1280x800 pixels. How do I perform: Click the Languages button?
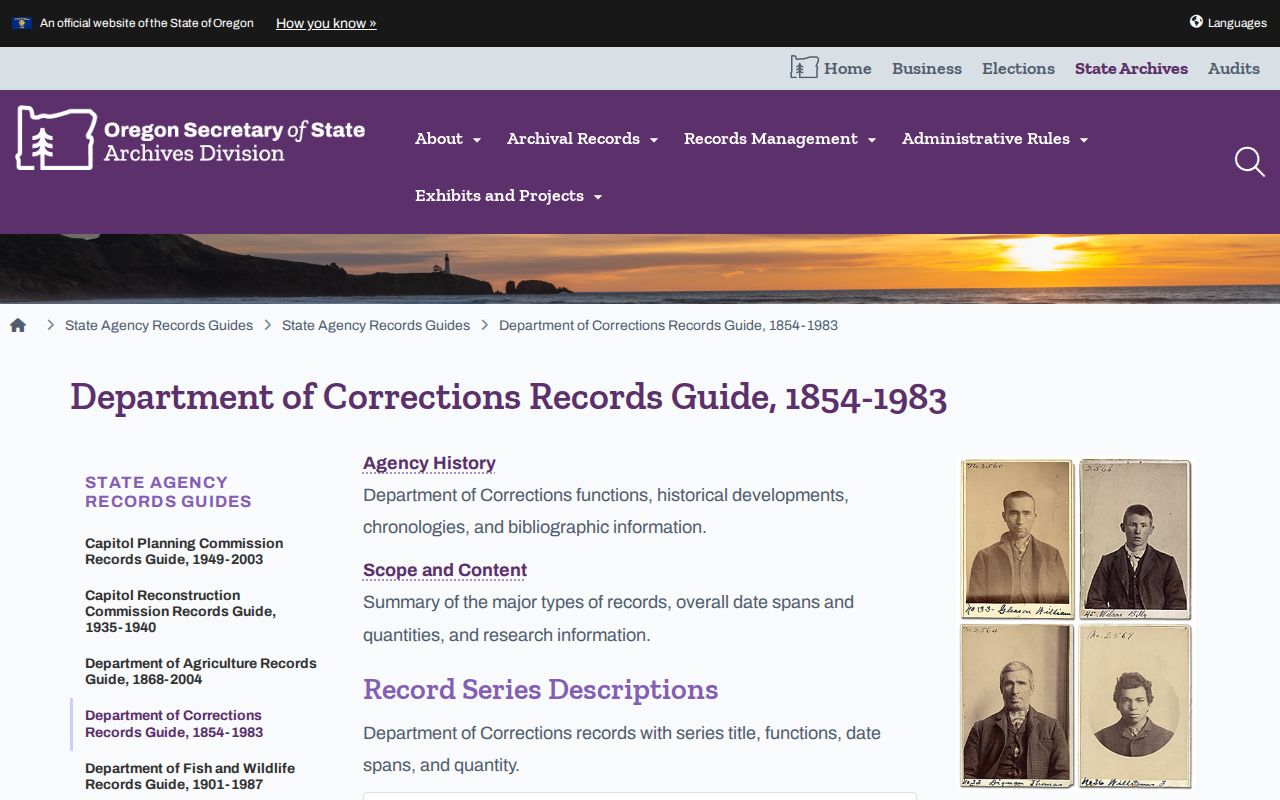(x=1228, y=23)
